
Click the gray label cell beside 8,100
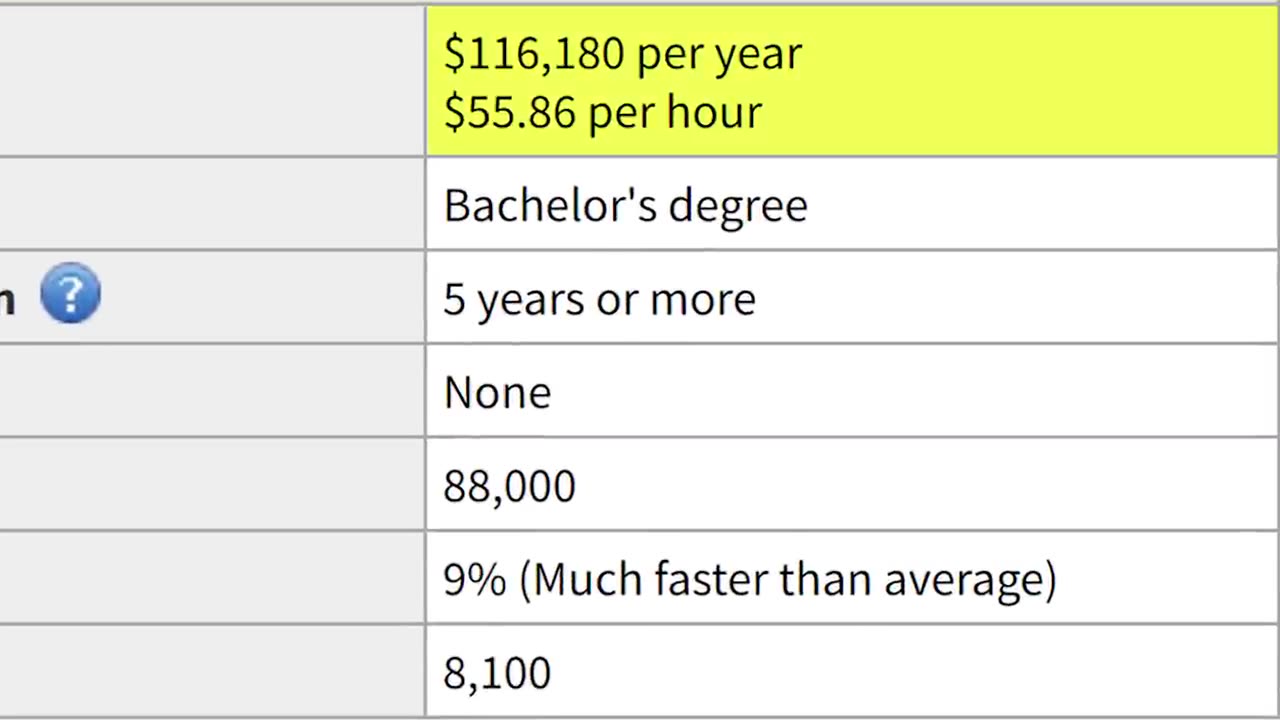211,672
